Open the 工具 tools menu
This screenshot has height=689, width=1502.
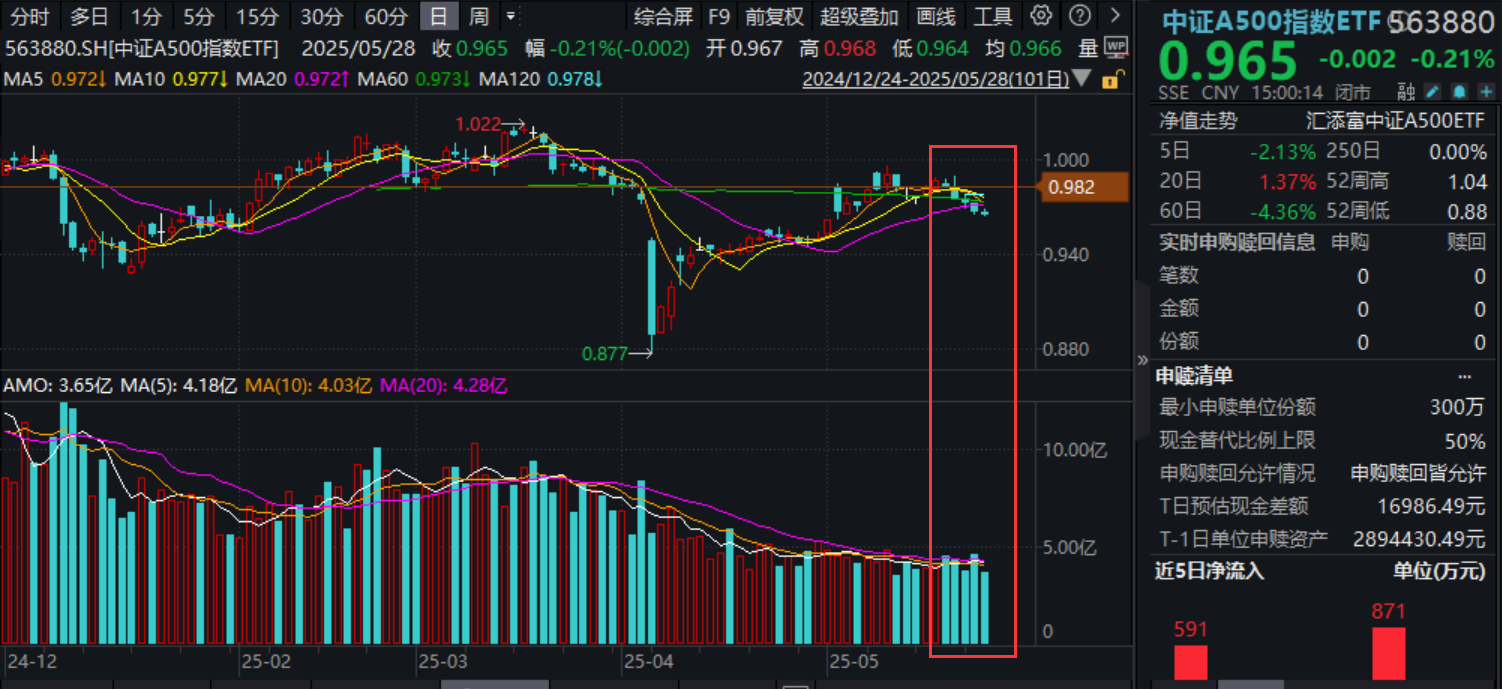point(991,16)
